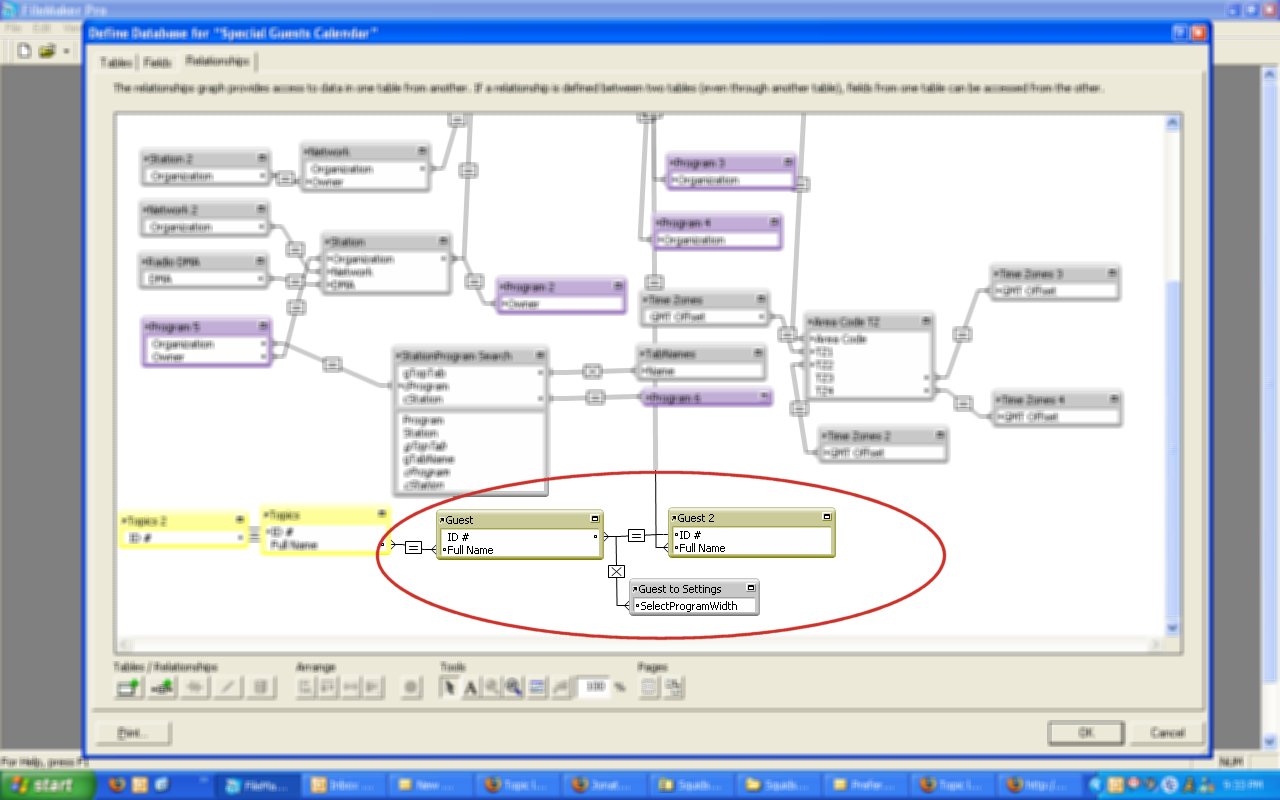This screenshot has width=1280, height=800.
Task: Click the zoom out magnifier tool
Action: tap(513, 687)
